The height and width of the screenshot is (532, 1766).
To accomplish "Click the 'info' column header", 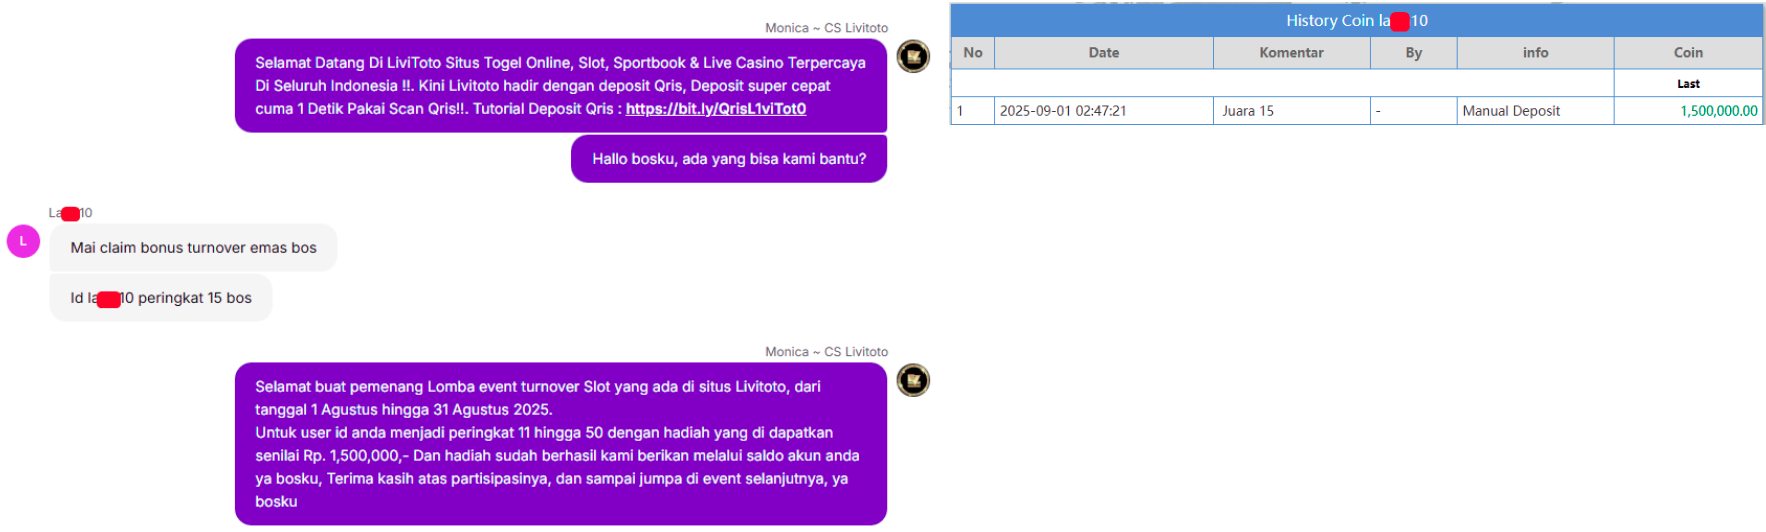I will click(x=1536, y=53).
